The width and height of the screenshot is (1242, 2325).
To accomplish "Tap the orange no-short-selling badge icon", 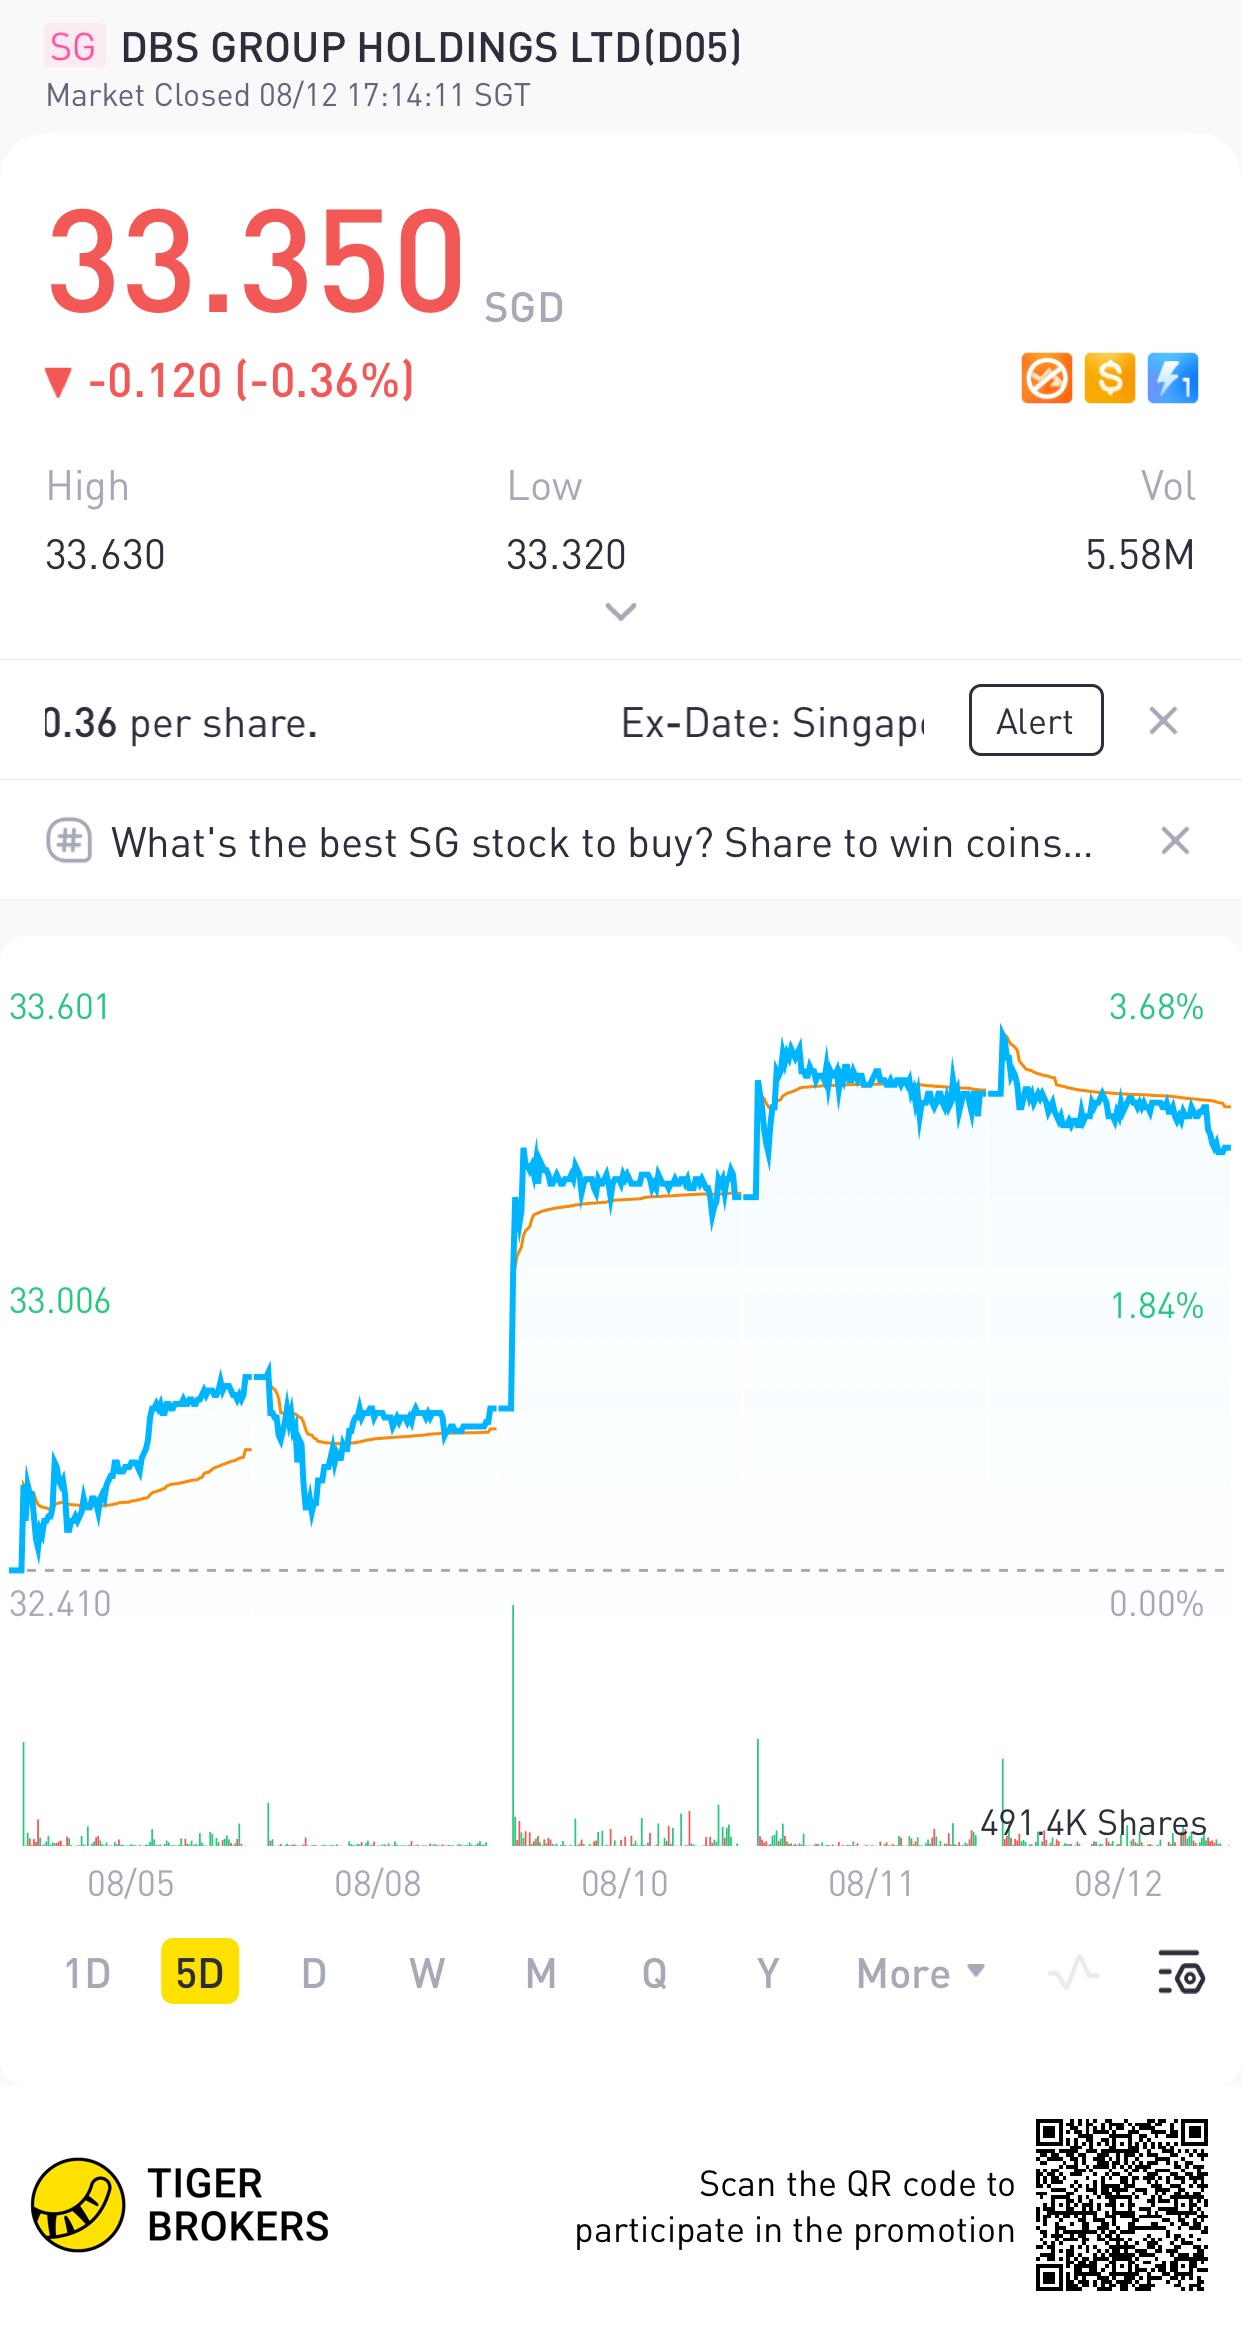I will tap(1046, 378).
